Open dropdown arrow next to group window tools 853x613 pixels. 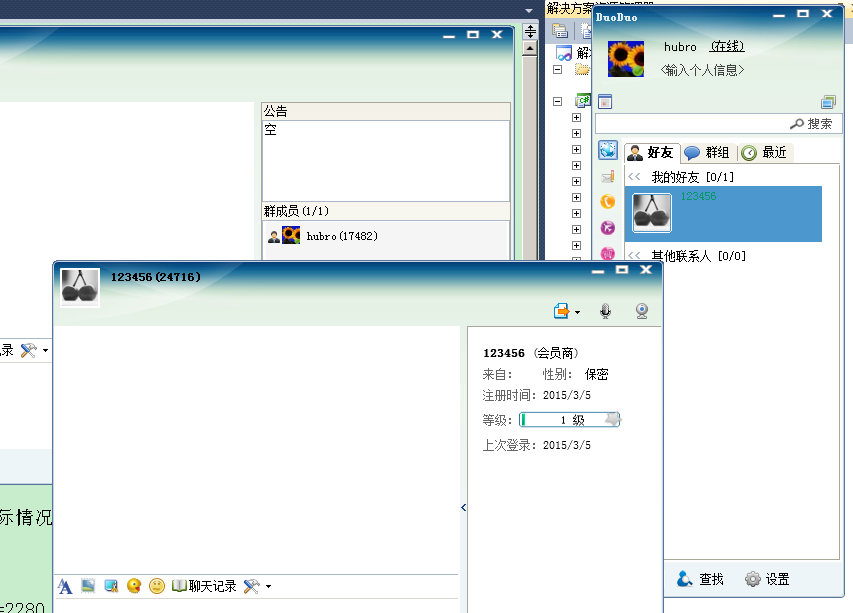coord(45,350)
